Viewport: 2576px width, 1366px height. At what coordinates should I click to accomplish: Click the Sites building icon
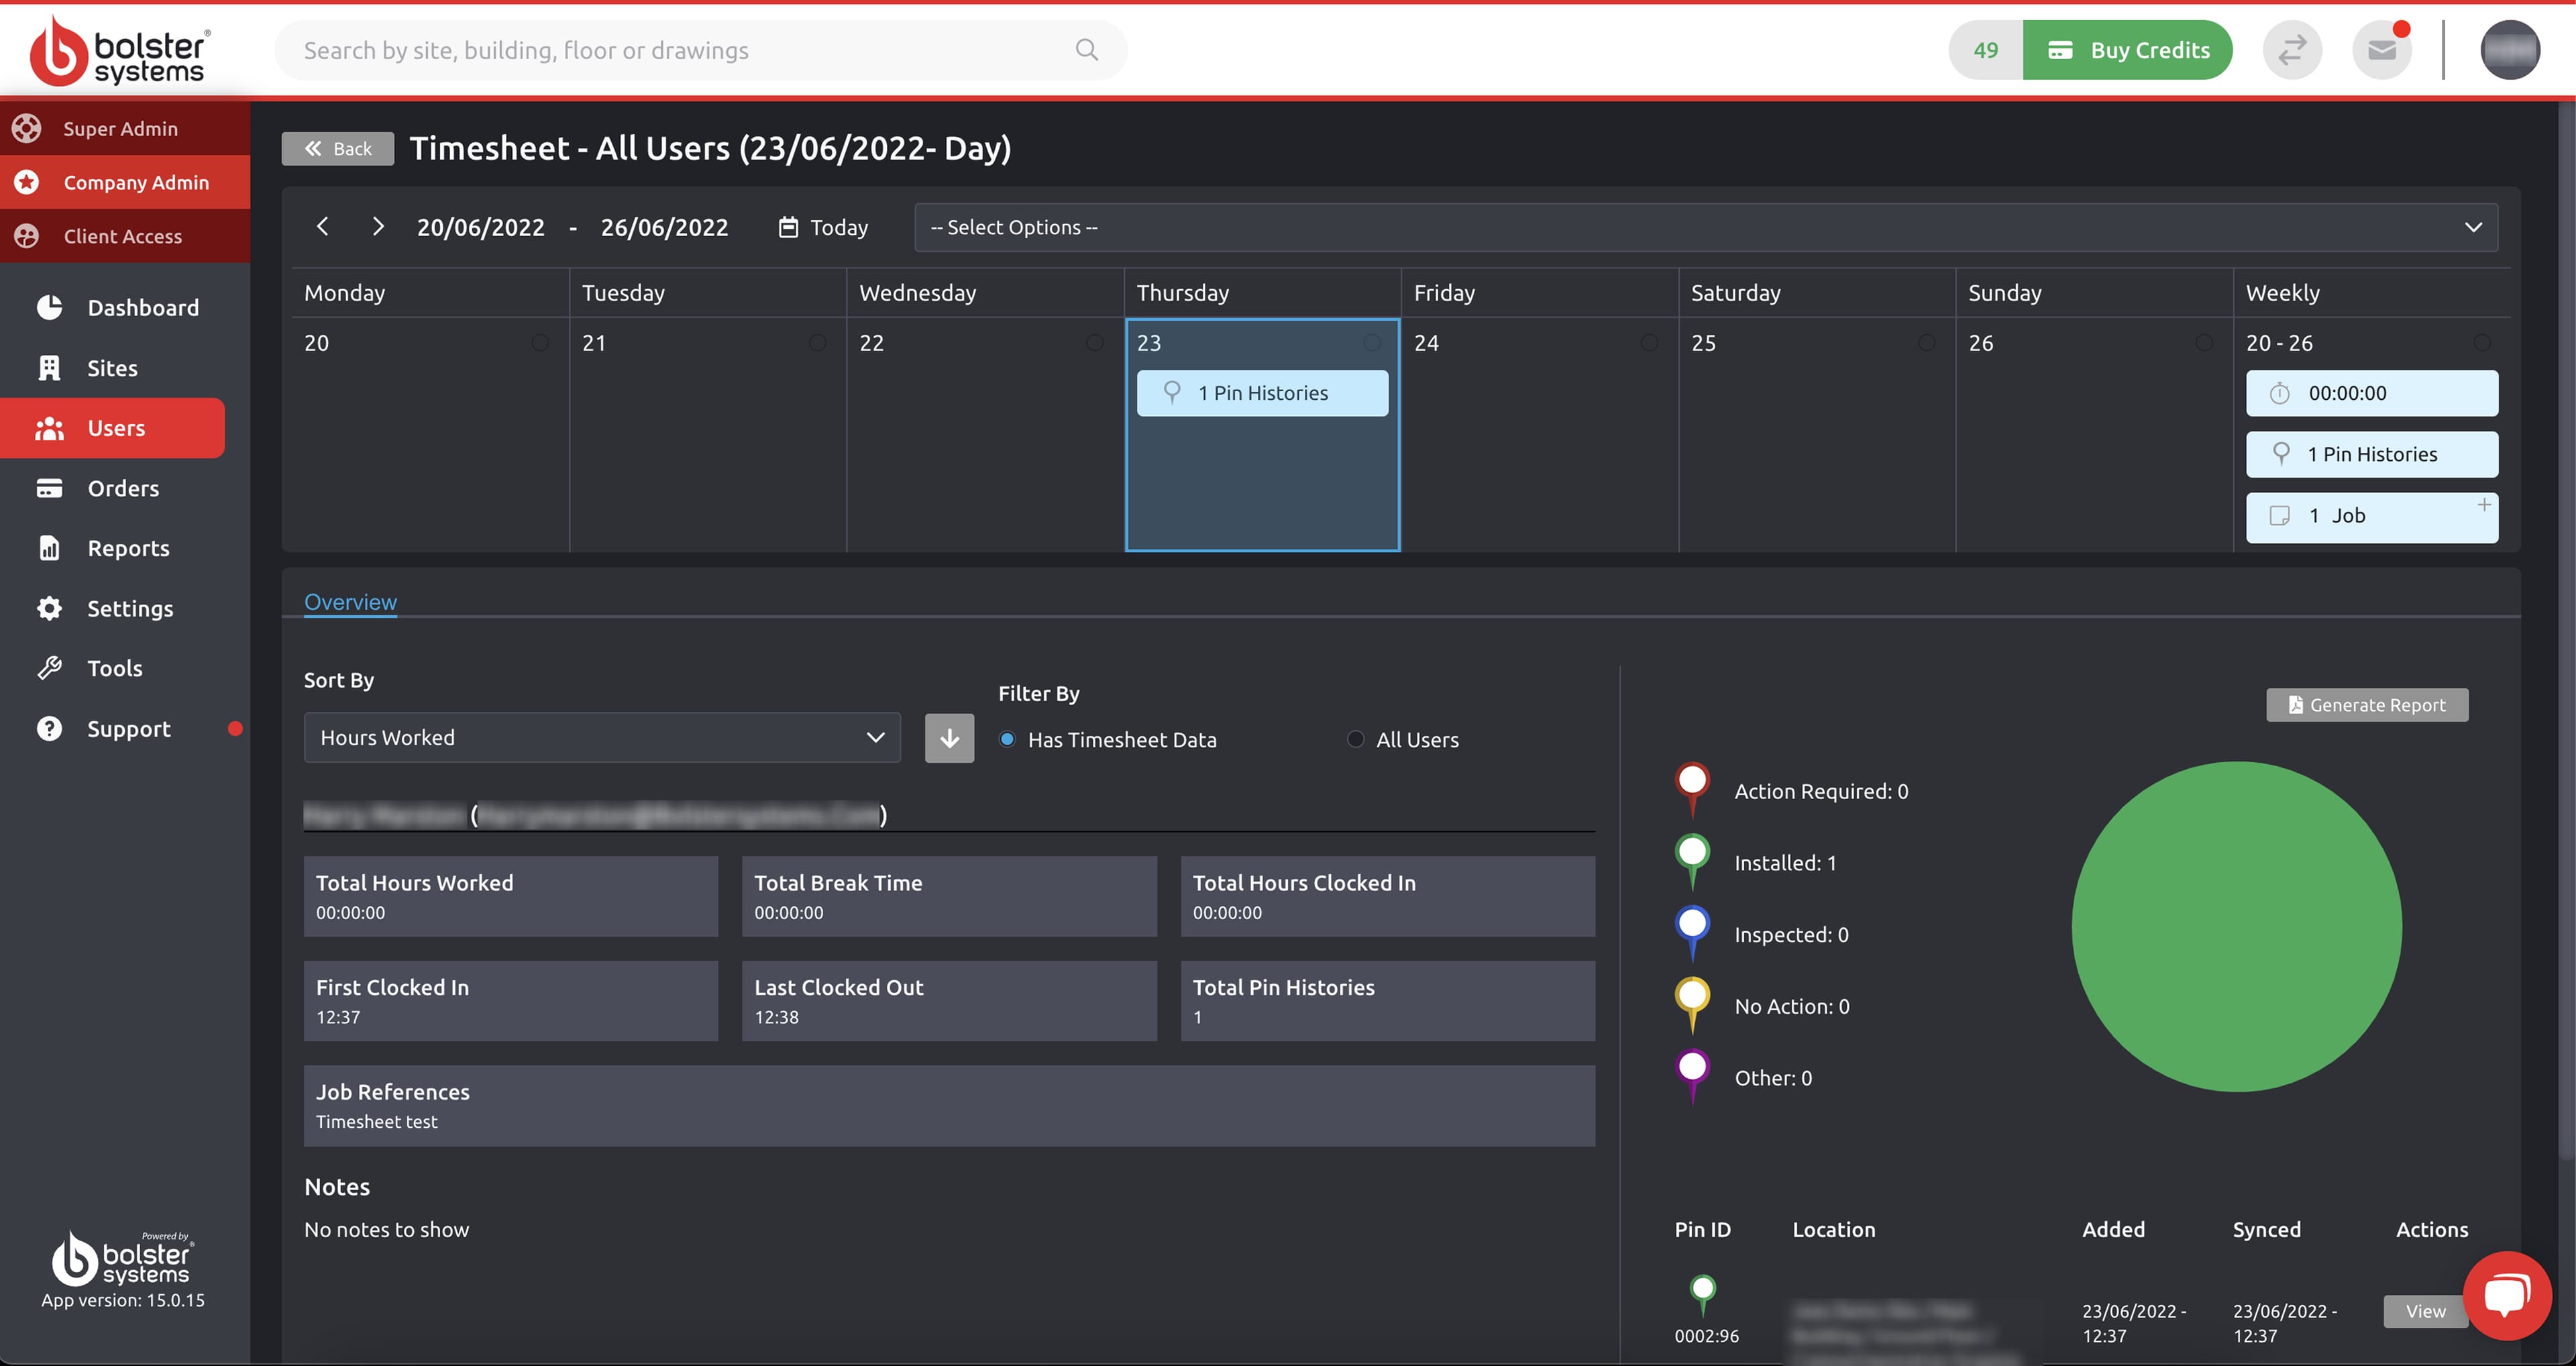(49, 368)
